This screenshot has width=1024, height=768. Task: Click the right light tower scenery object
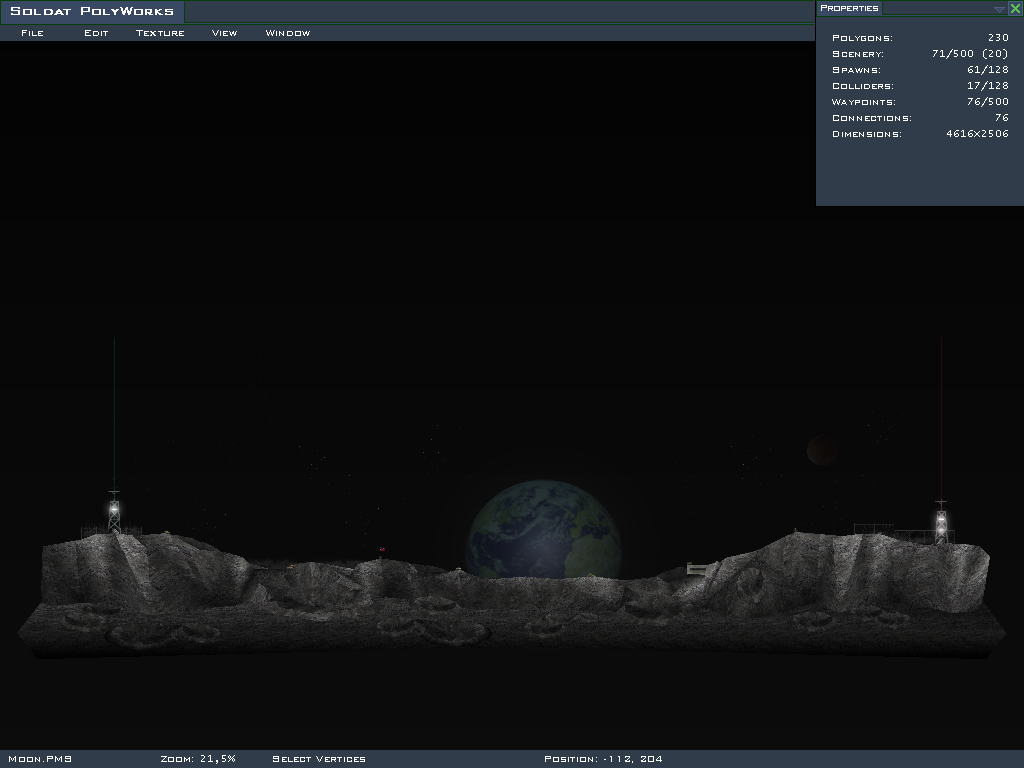tap(940, 522)
